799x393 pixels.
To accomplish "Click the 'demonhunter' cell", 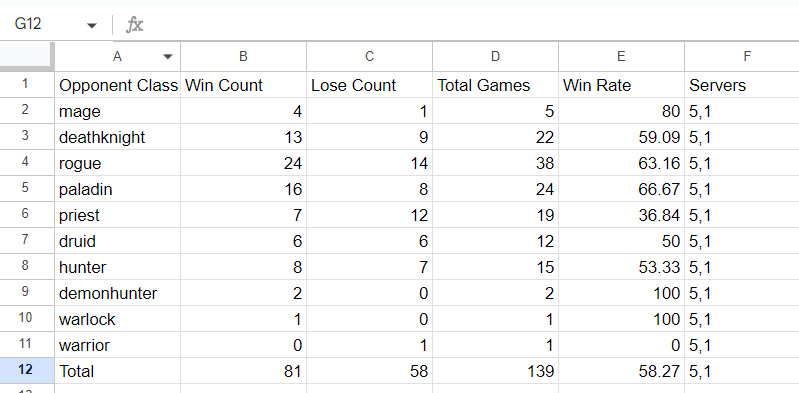I will 118,293.
